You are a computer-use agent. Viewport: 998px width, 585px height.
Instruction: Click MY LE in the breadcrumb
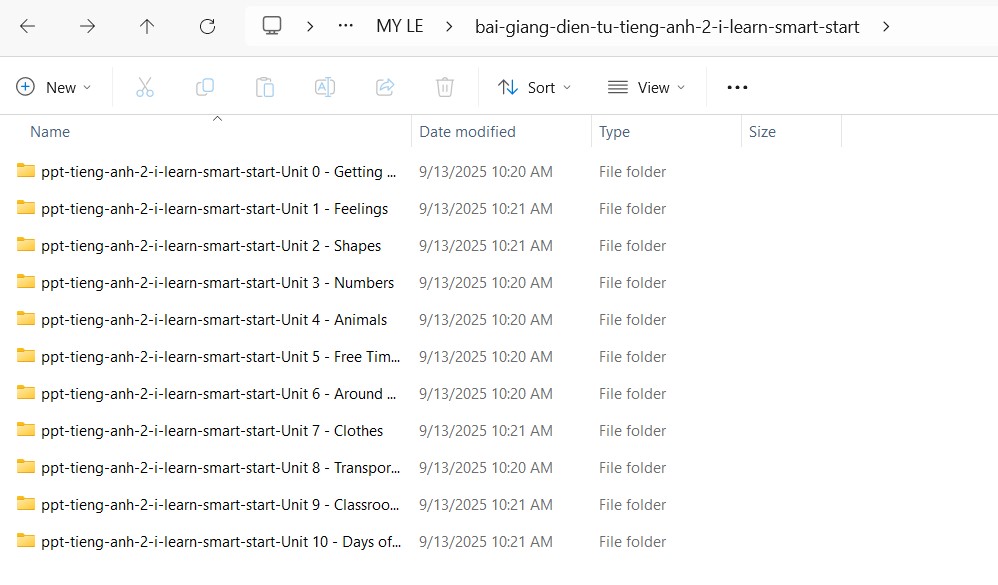point(399,27)
